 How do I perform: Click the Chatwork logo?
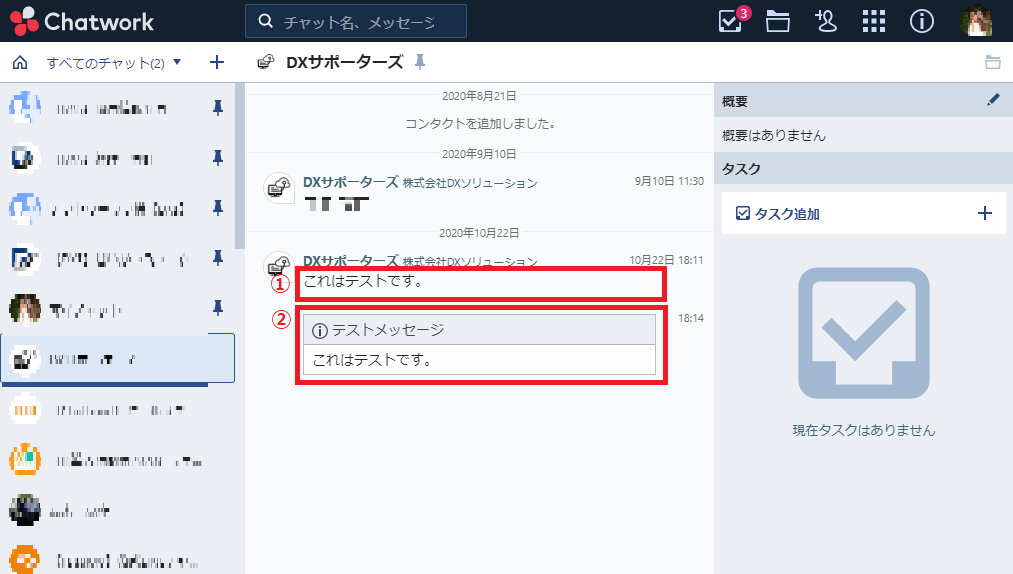(82, 21)
